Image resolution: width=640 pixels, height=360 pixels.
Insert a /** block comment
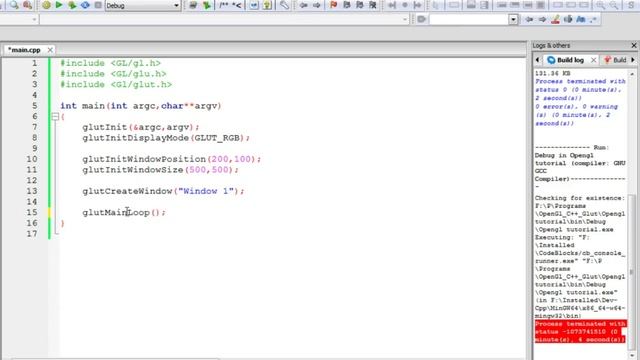click(x=224, y=5)
